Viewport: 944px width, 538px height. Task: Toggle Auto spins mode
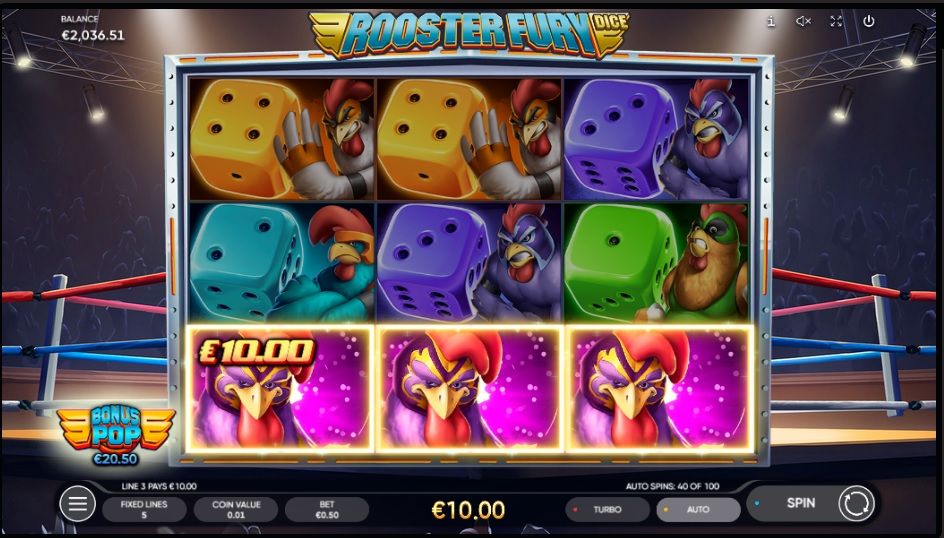[698, 510]
